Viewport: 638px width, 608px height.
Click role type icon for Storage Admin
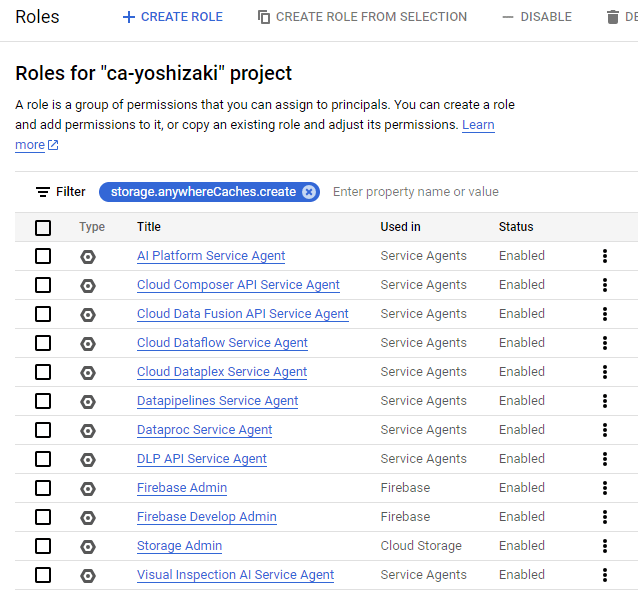coord(88,547)
